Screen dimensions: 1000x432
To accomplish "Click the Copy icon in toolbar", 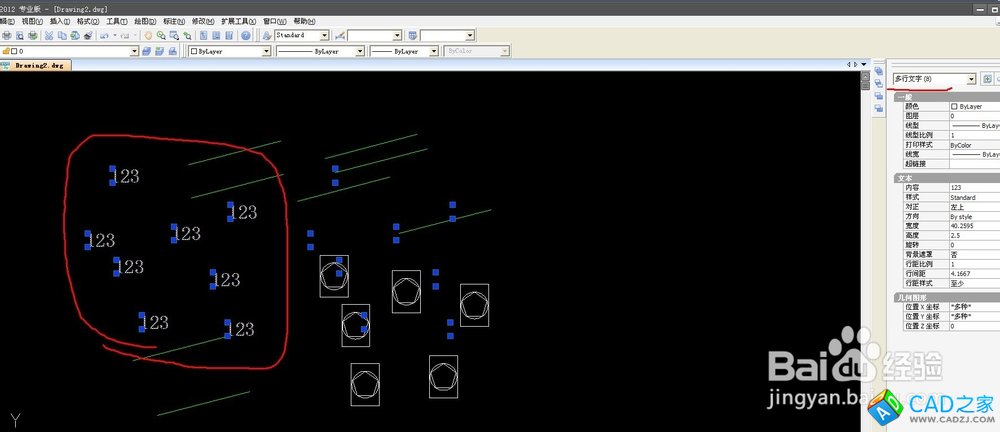I will tap(62, 36).
